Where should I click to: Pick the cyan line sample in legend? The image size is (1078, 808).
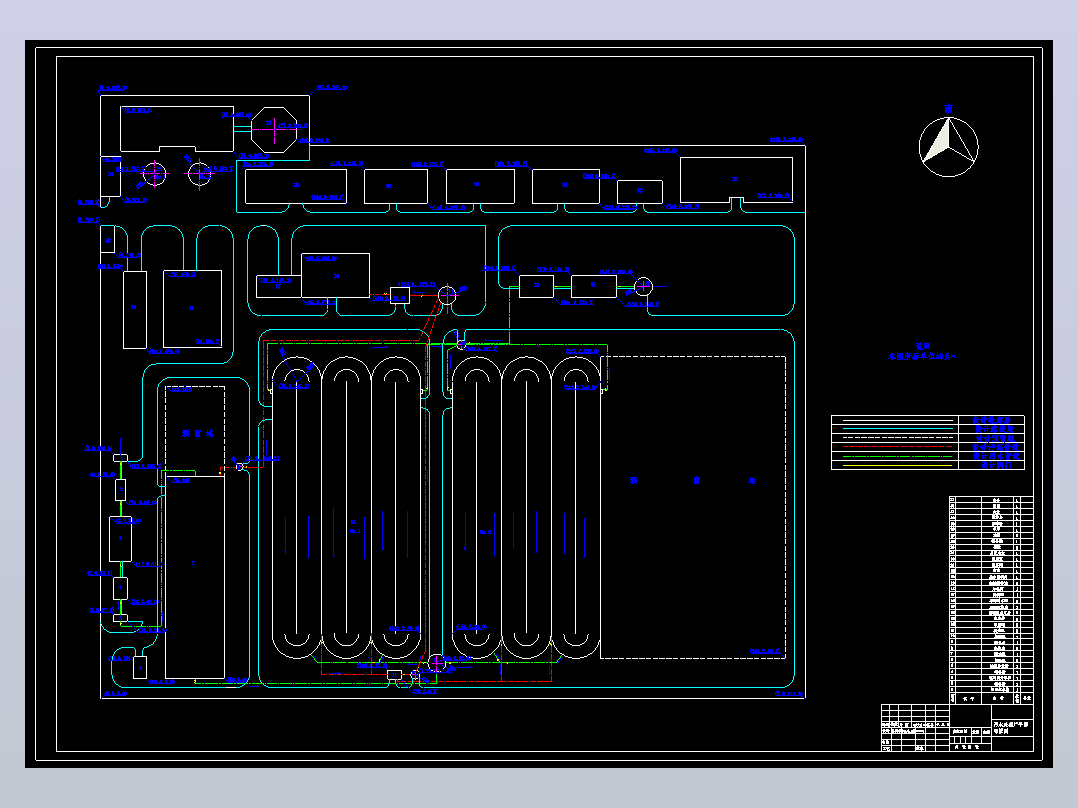(898, 429)
